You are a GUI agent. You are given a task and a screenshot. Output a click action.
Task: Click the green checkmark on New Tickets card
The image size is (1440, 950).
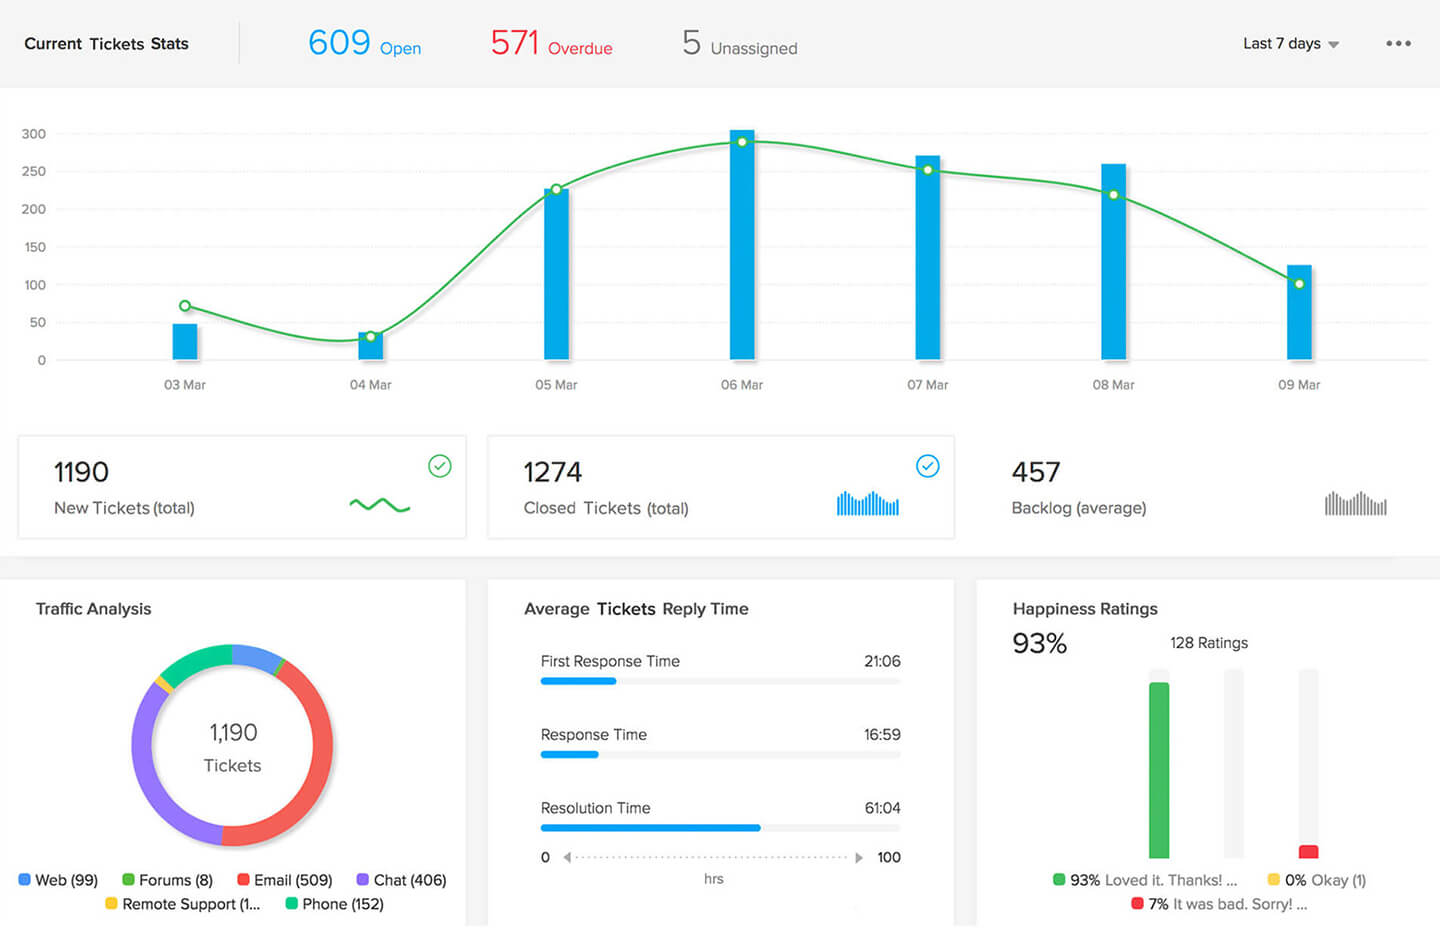point(440,466)
